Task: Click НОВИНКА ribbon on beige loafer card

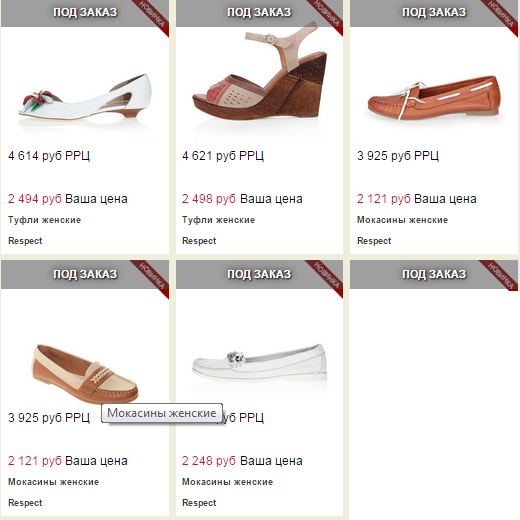Action: 152,279
